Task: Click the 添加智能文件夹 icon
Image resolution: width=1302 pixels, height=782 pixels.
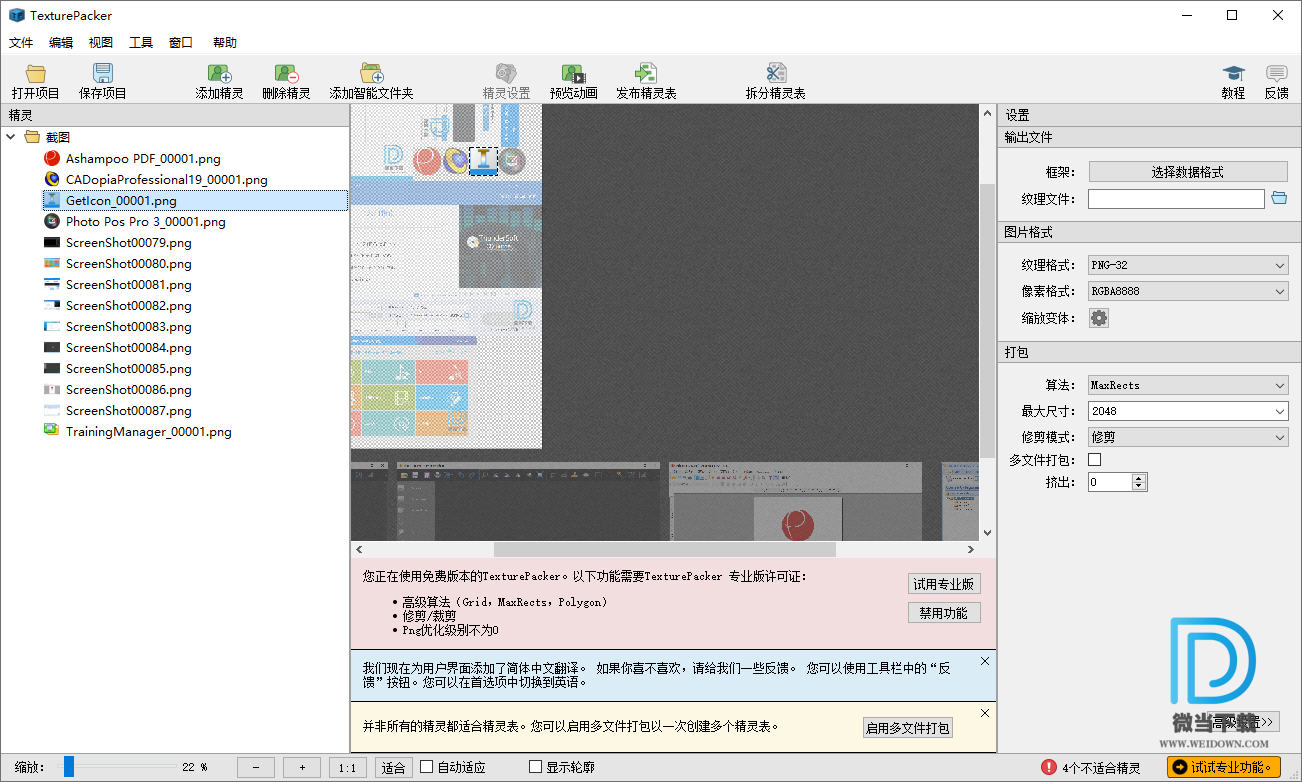Action: pos(372,73)
